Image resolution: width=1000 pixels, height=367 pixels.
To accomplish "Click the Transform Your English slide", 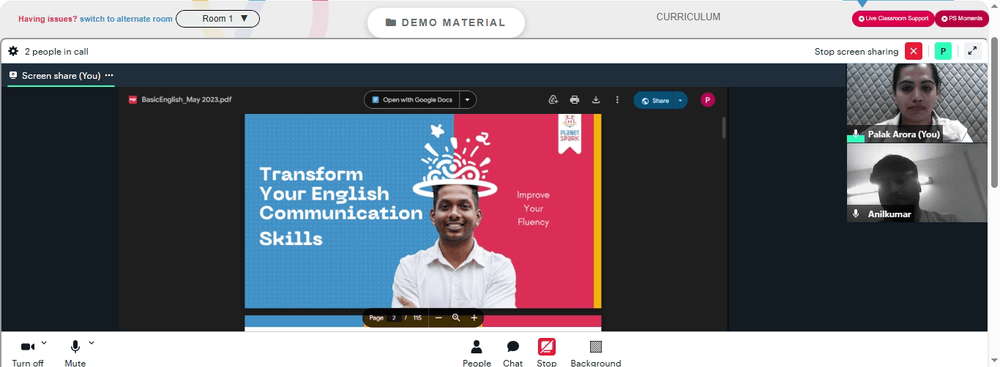I will [423, 211].
